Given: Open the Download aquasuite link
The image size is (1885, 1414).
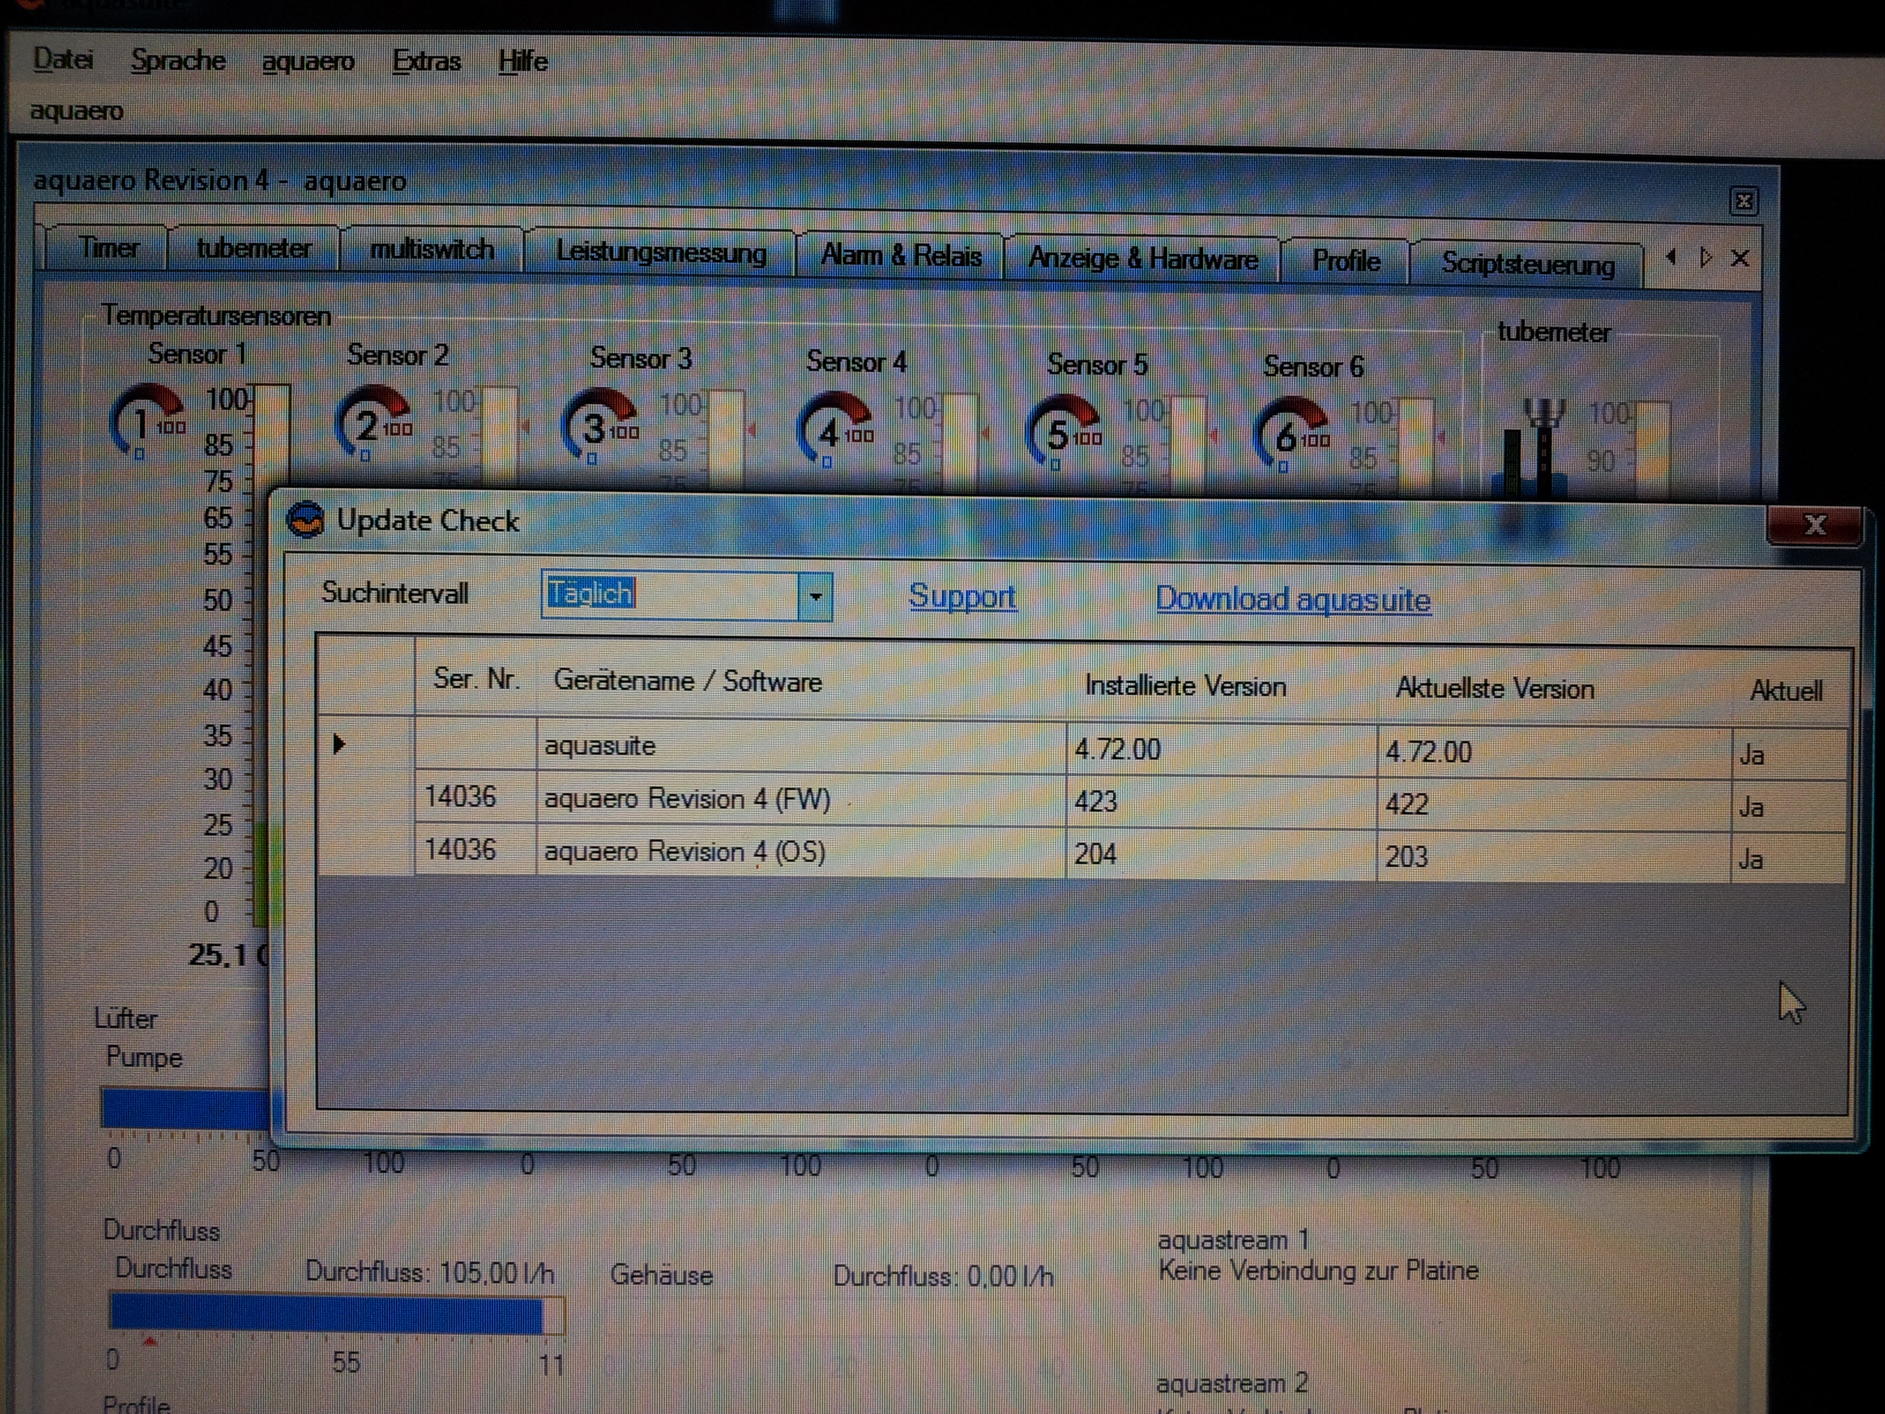Looking at the screenshot, I should coord(1293,600).
